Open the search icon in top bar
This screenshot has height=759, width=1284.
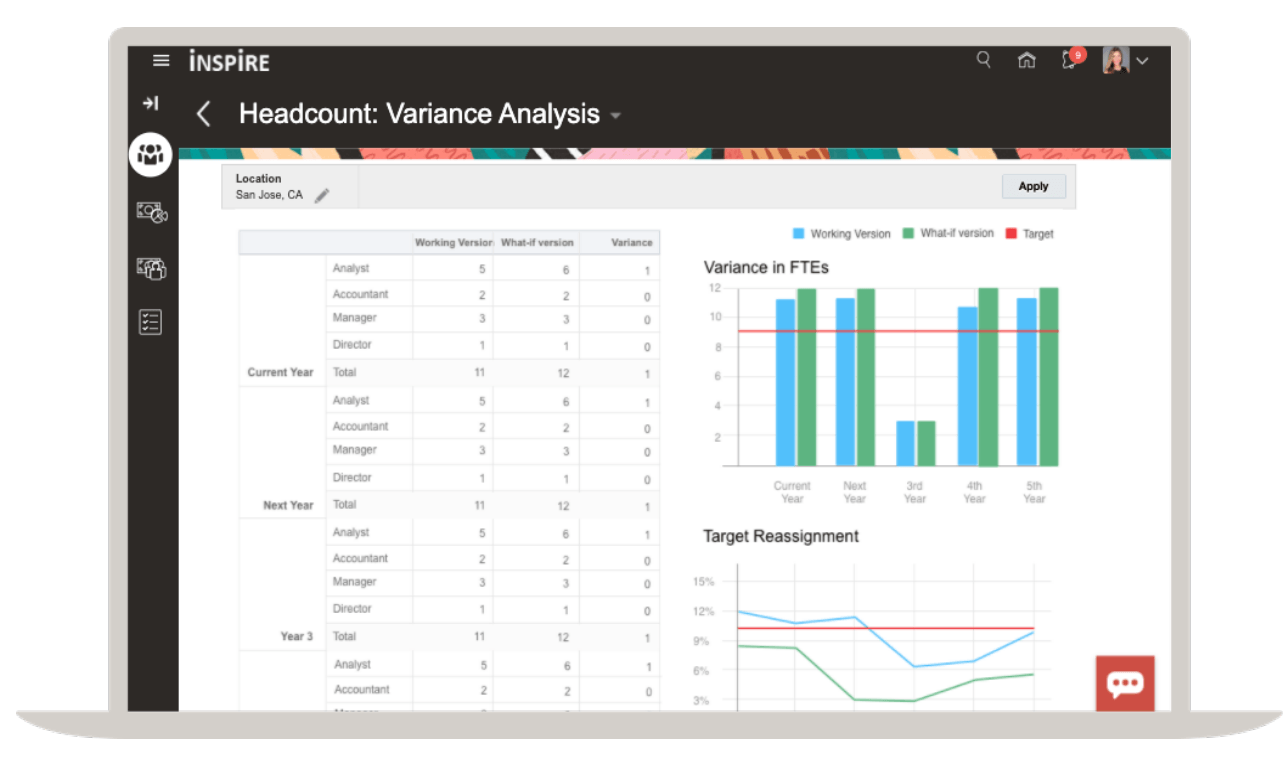[983, 60]
